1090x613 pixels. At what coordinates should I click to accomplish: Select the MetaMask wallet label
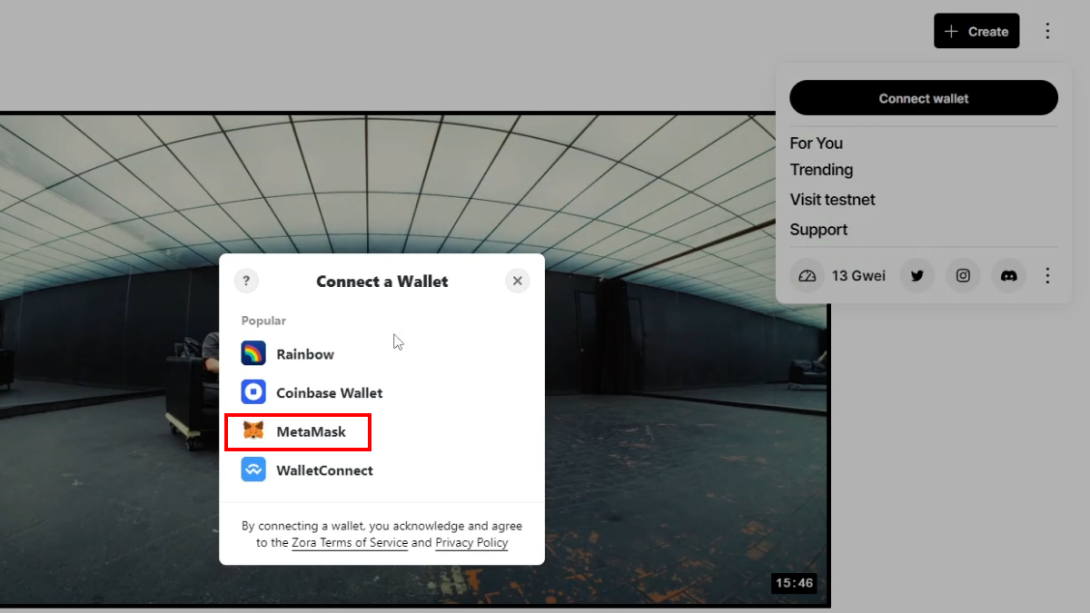pyautogui.click(x=311, y=432)
